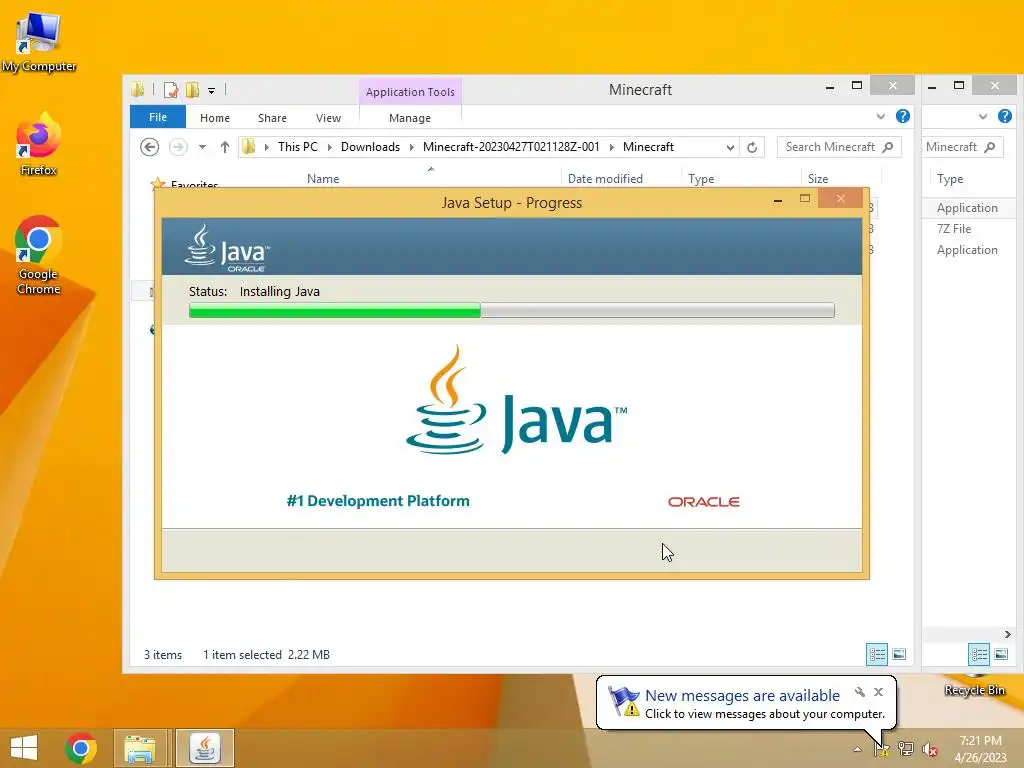Expand the arrow after This PC in breadcrumb
This screenshot has height=768, width=1024.
pyautogui.click(x=329, y=148)
